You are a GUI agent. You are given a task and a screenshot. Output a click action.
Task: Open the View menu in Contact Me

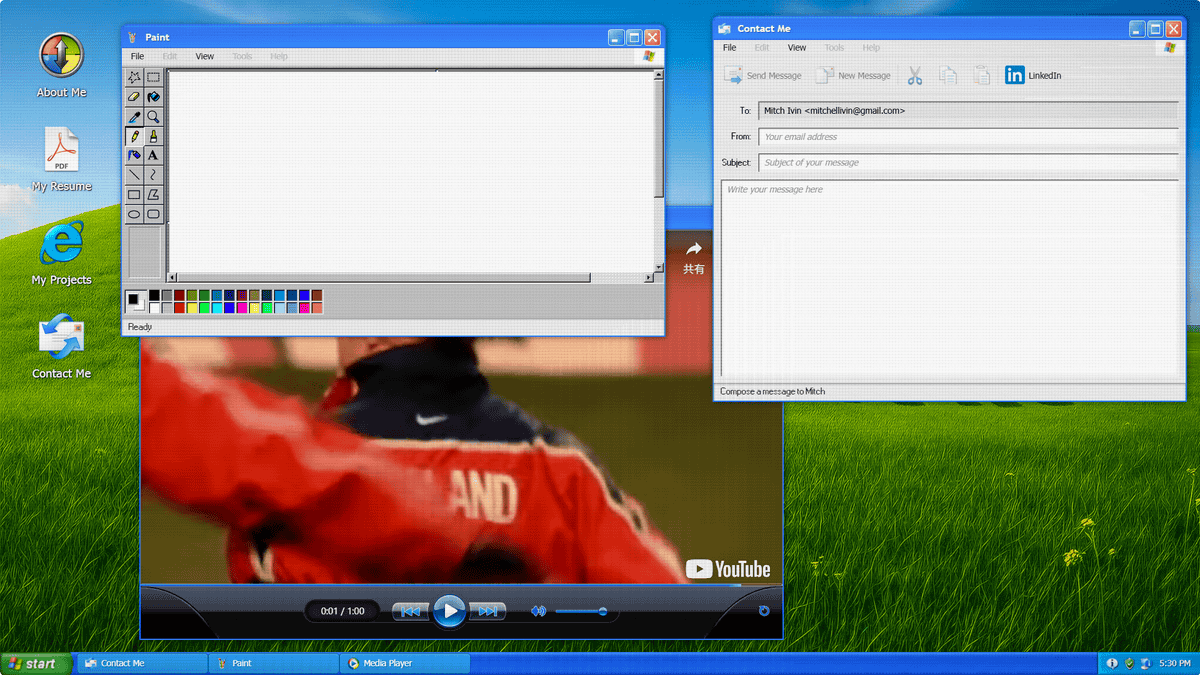click(796, 47)
